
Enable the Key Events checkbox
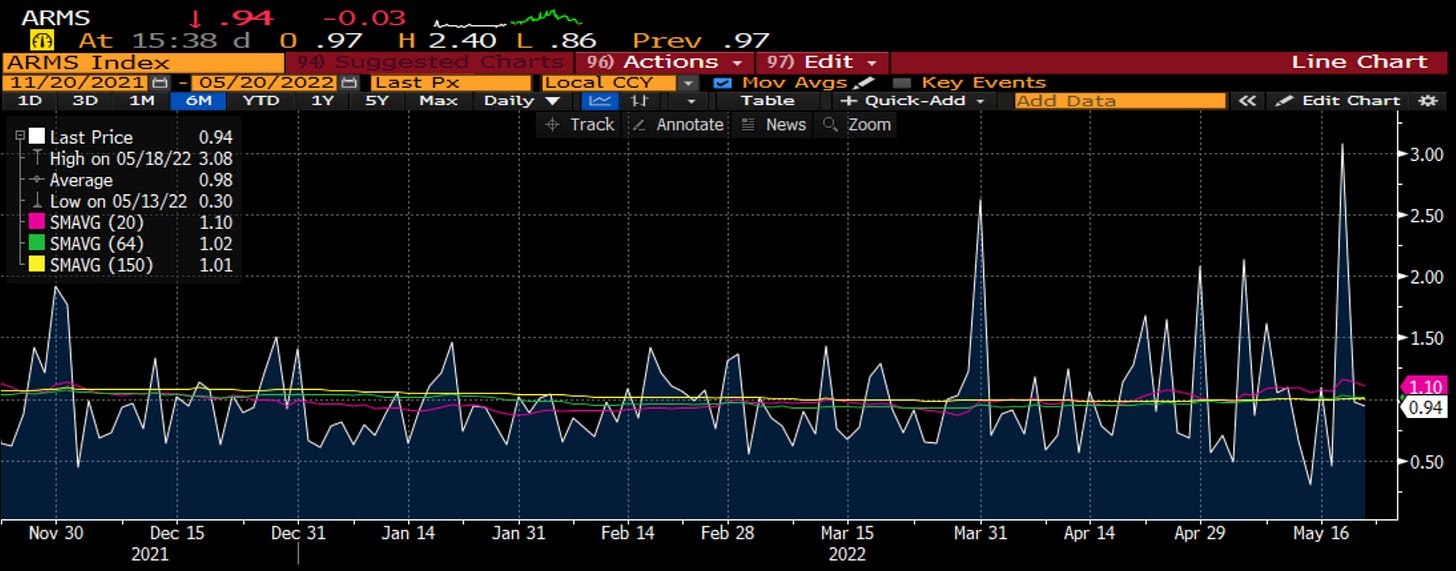(x=901, y=83)
